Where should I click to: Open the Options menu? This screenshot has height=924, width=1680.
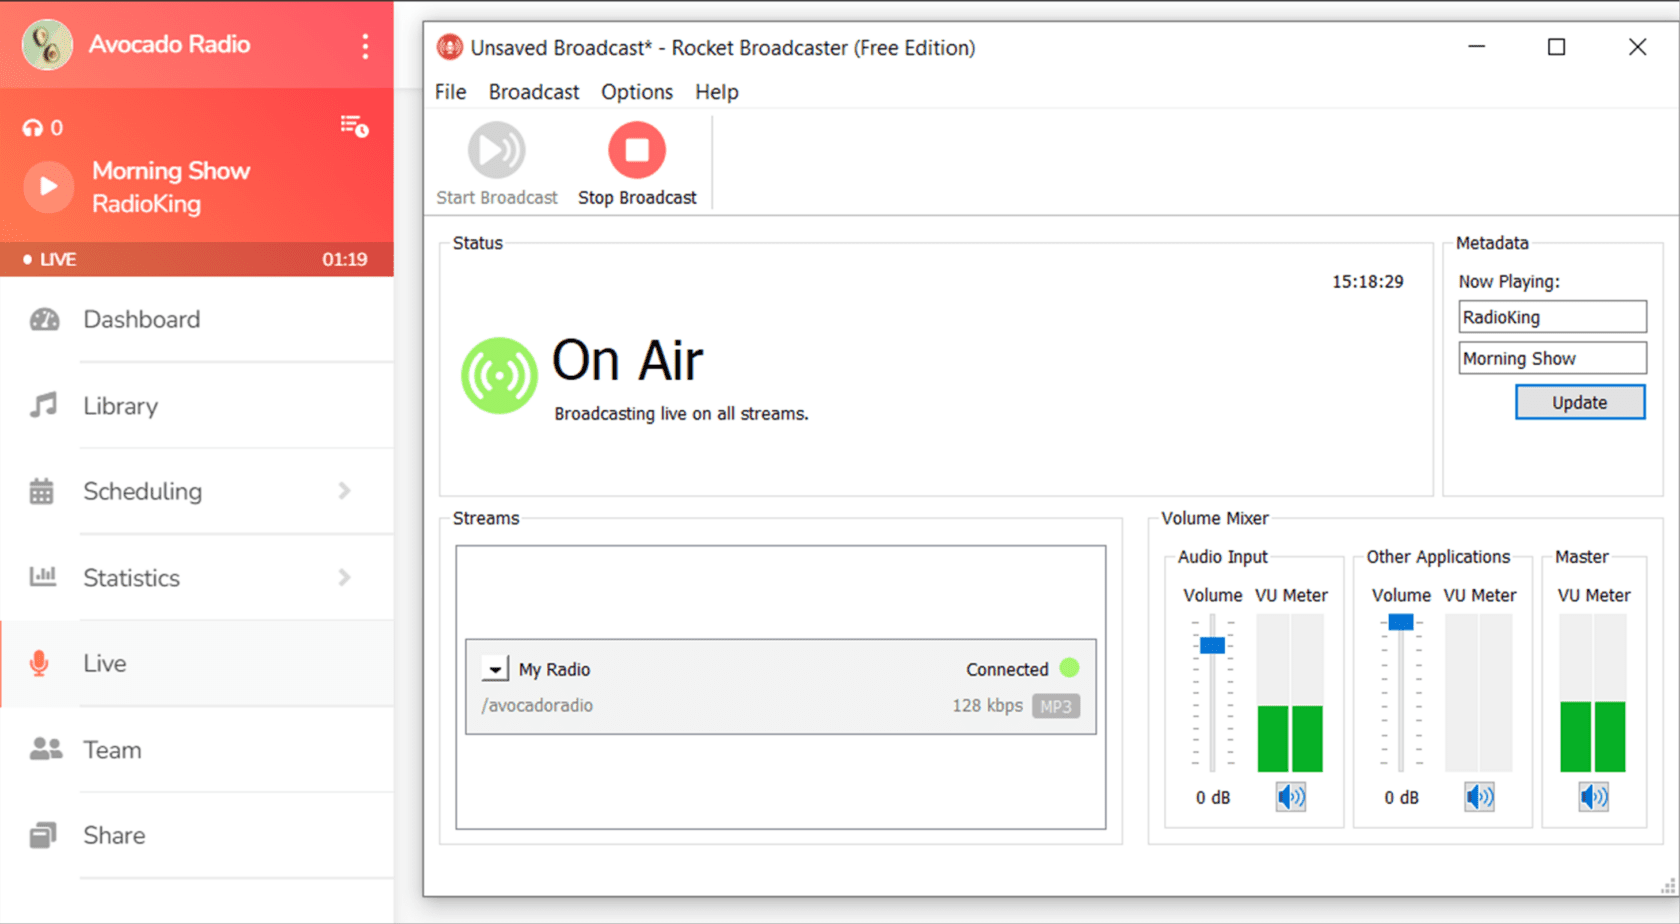pos(637,92)
